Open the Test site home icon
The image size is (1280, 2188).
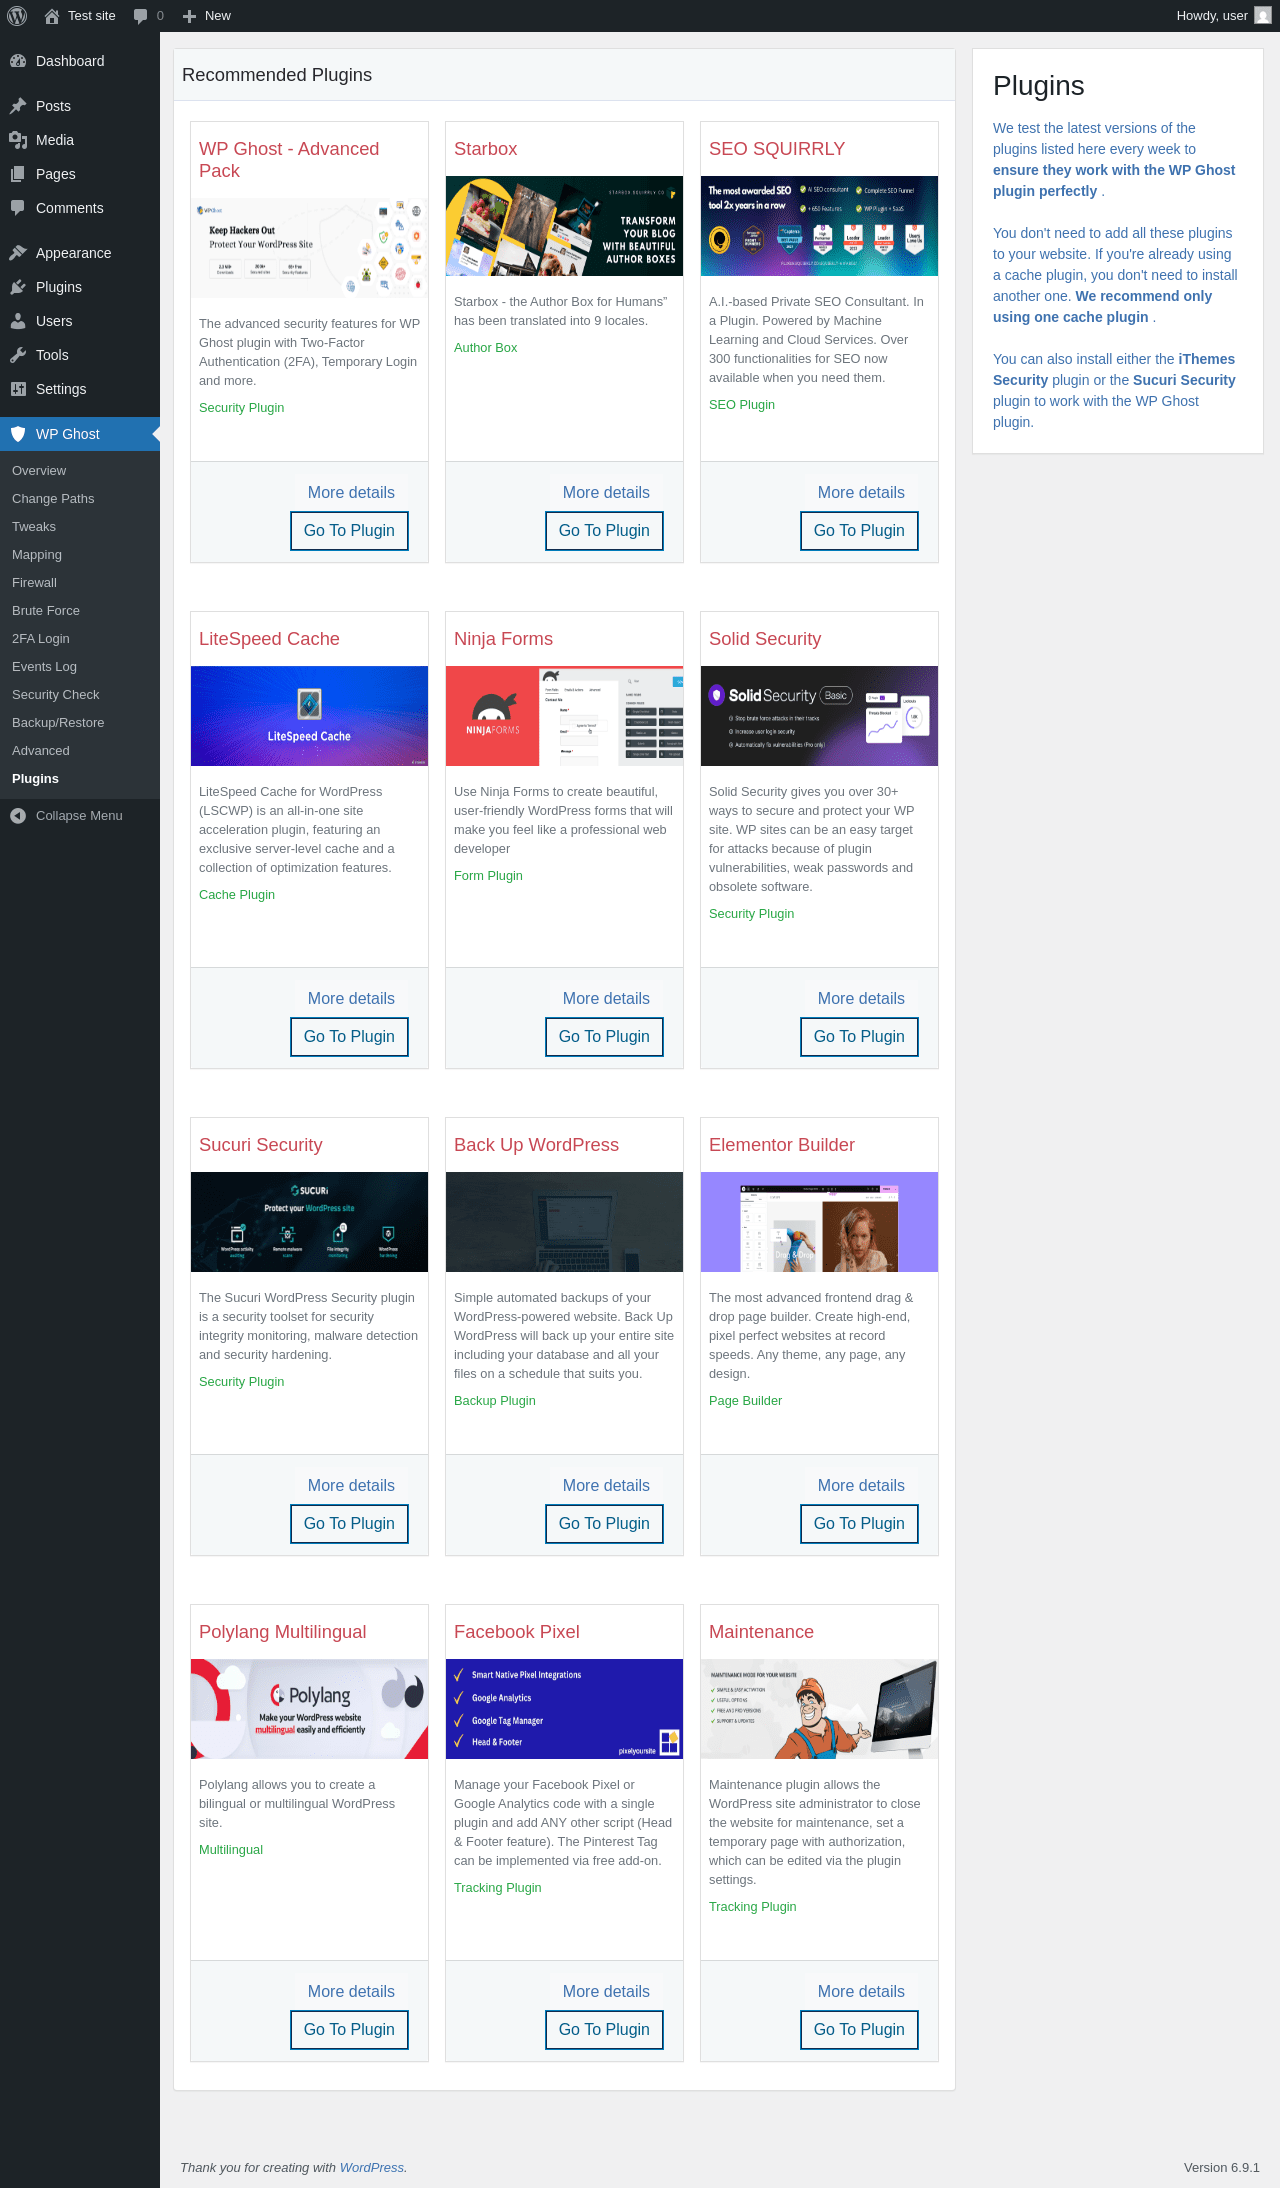click(52, 16)
